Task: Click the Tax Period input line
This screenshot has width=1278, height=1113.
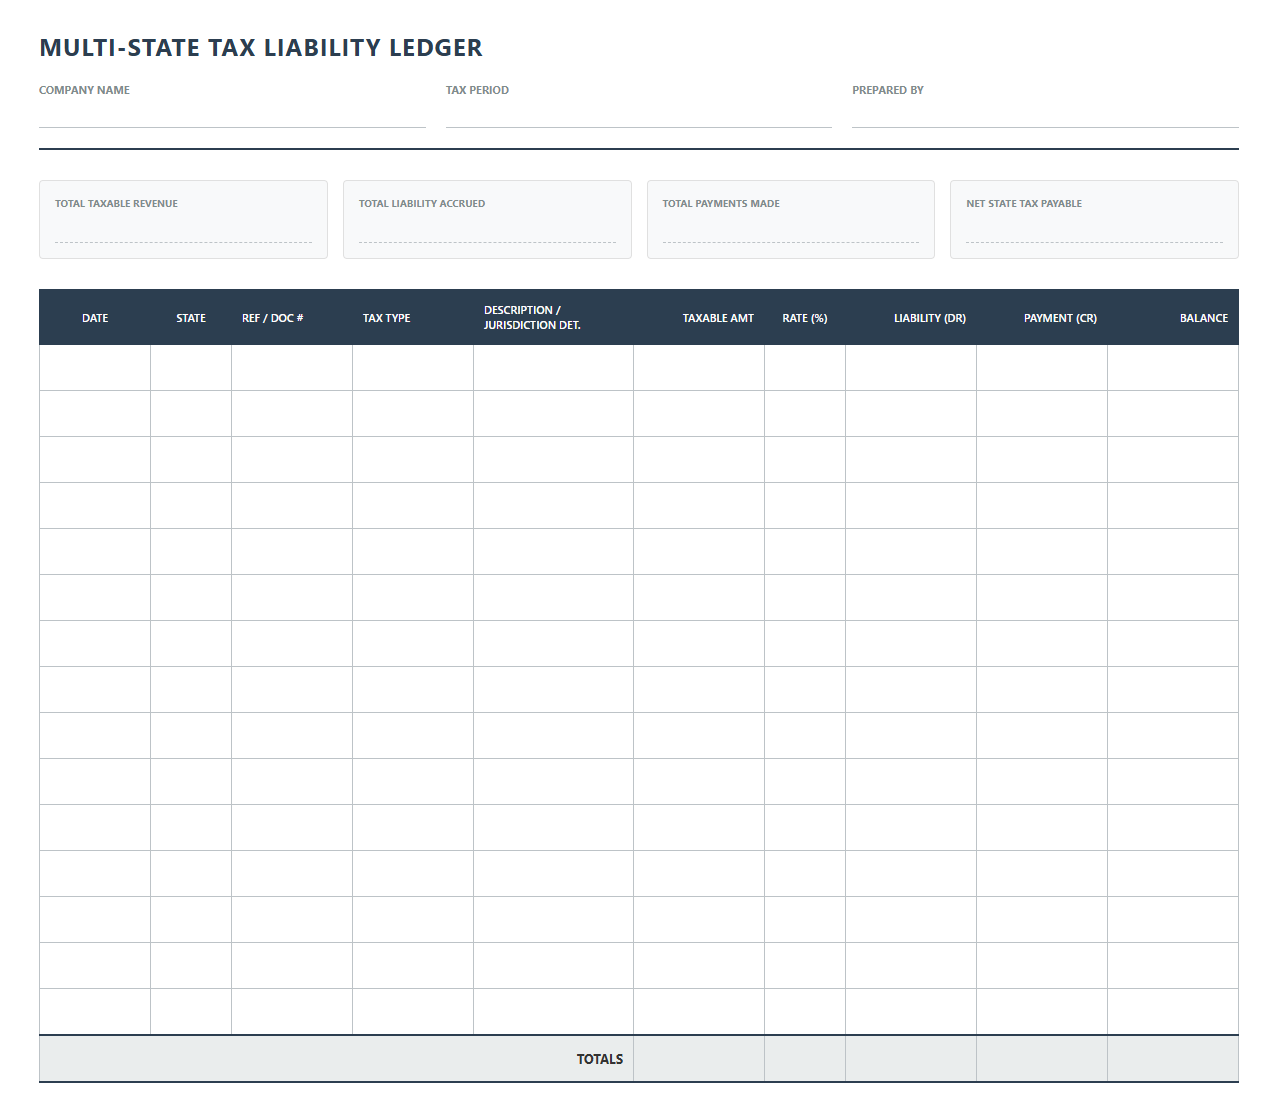Action: (638, 114)
